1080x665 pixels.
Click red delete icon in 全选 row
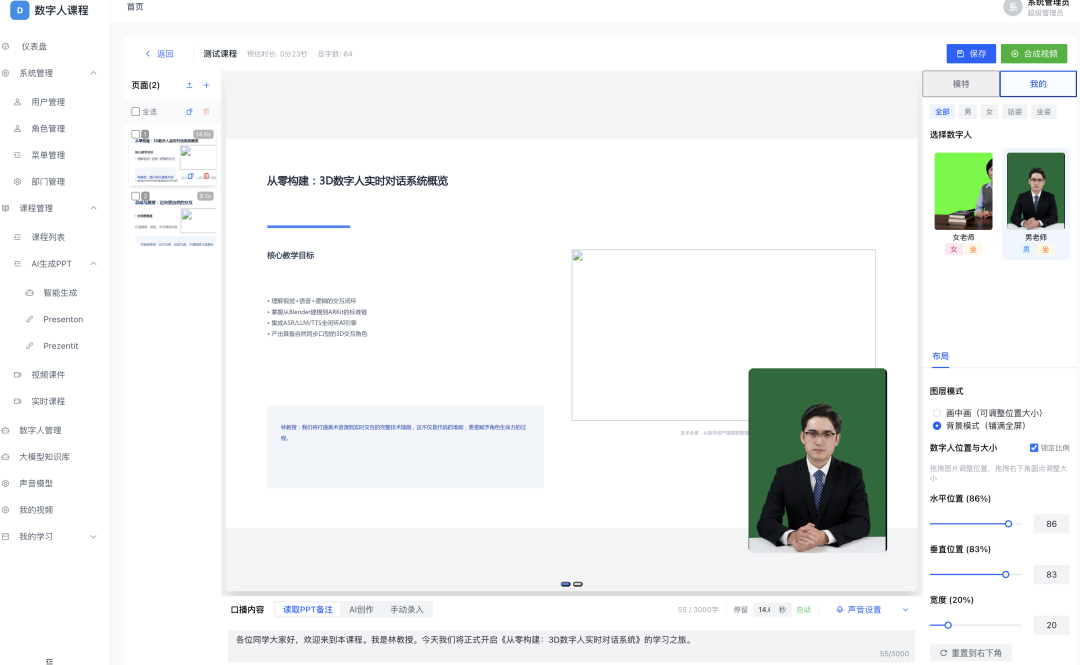tap(206, 112)
